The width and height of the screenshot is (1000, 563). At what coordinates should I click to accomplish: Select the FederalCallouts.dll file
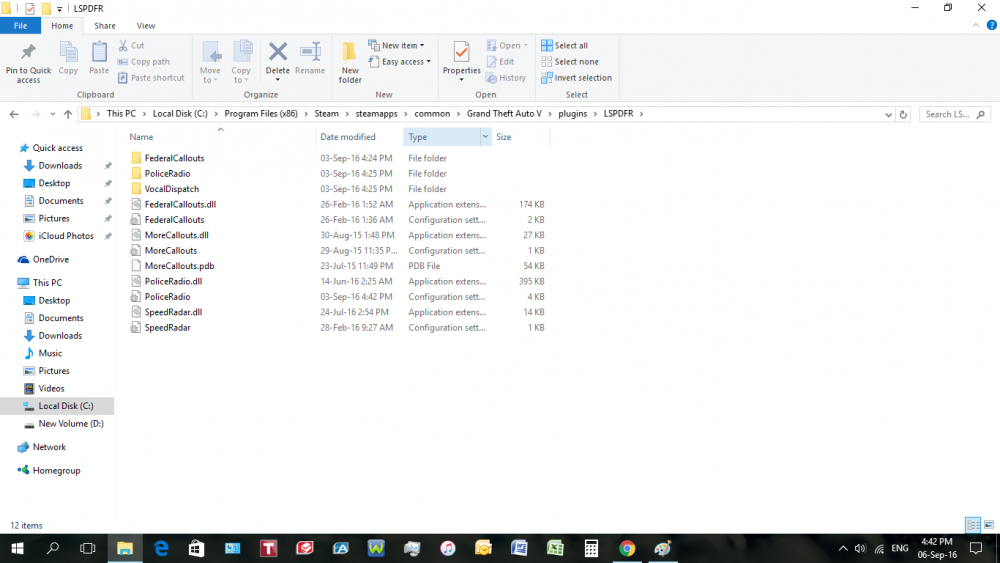click(x=180, y=204)
